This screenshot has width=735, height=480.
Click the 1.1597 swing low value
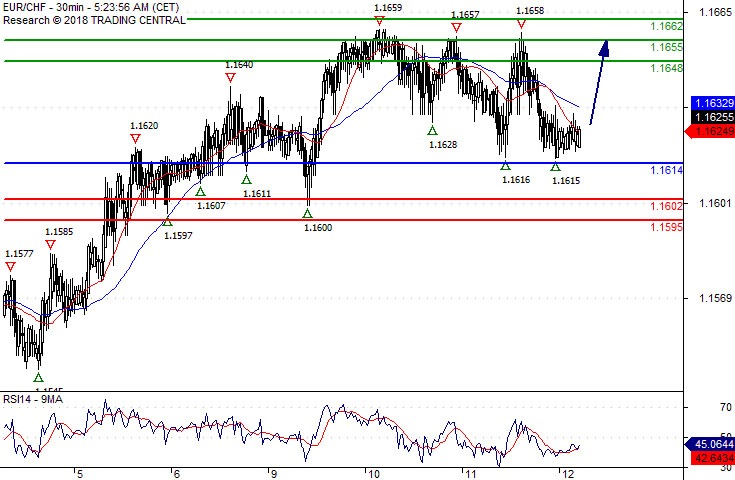tap(178, 236)
